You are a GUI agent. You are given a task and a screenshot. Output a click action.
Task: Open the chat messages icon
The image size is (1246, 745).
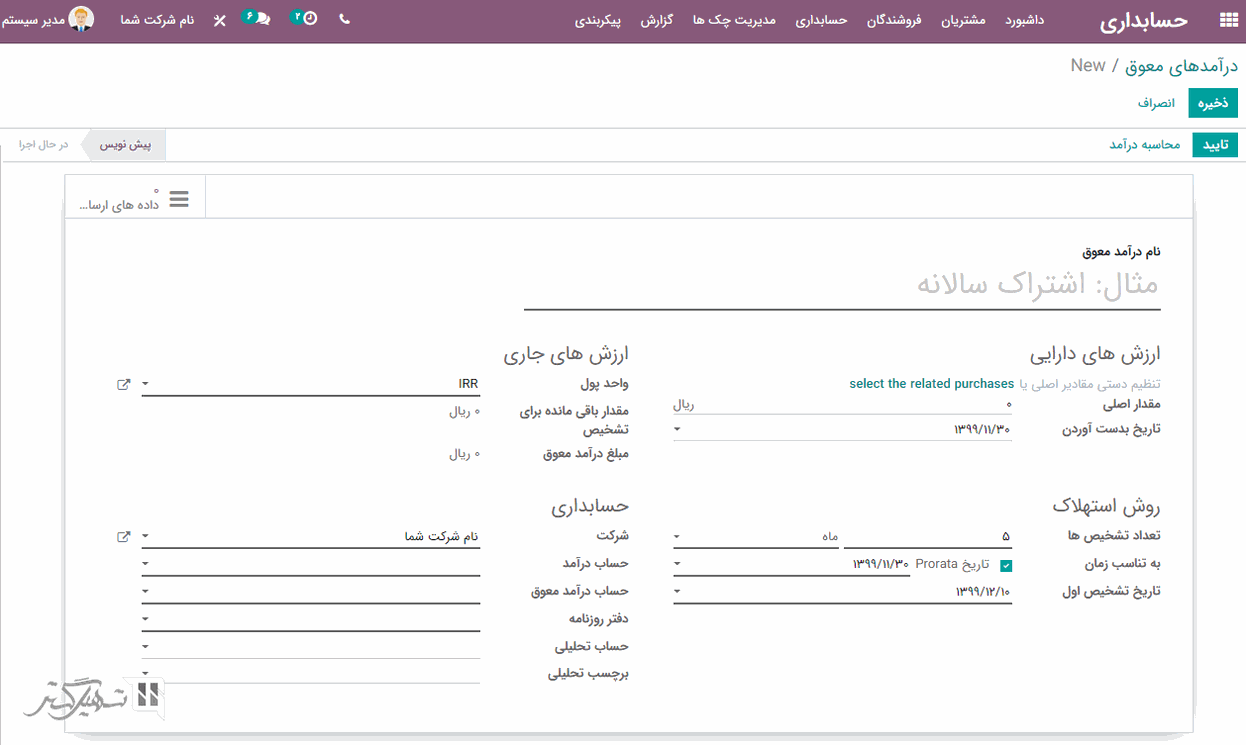258,18
